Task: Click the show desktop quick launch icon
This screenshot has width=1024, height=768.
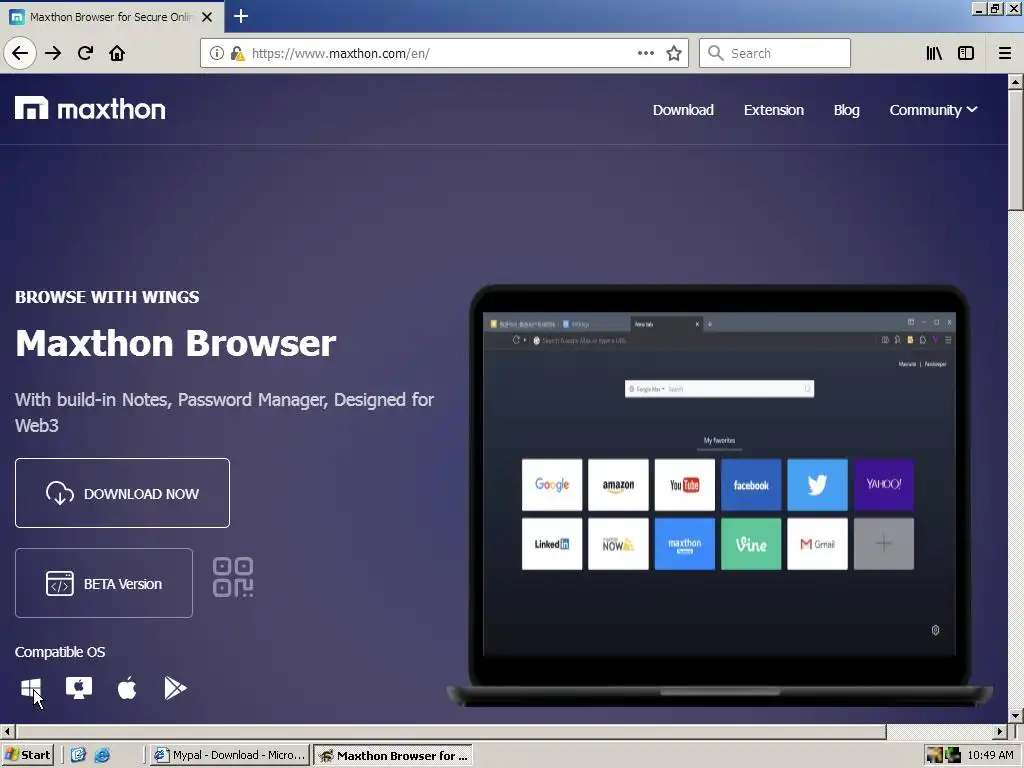Action: [78, 755]
